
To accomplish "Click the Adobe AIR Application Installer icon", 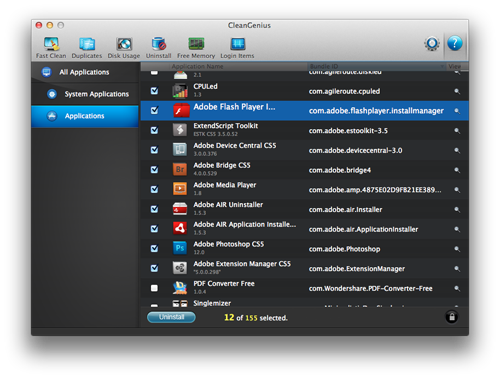I will [x=180, y=228].
